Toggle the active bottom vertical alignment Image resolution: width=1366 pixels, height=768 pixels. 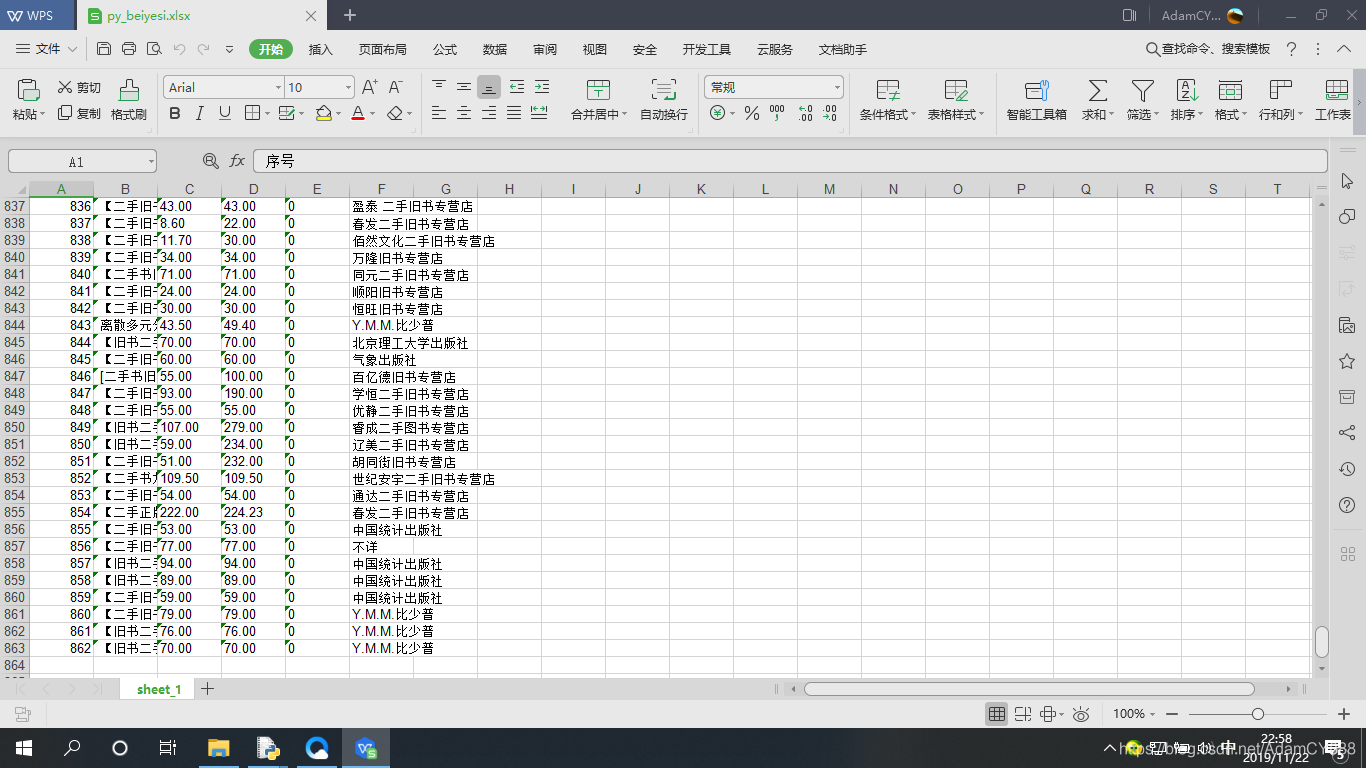click(489, 87)
